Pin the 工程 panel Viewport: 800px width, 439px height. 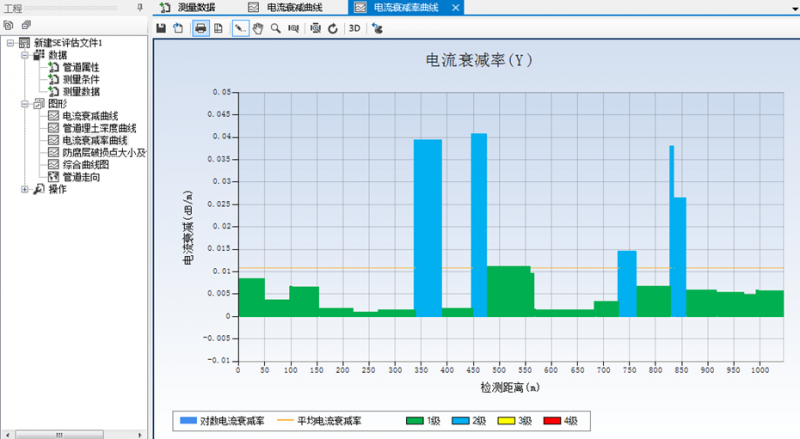point(140,8)
